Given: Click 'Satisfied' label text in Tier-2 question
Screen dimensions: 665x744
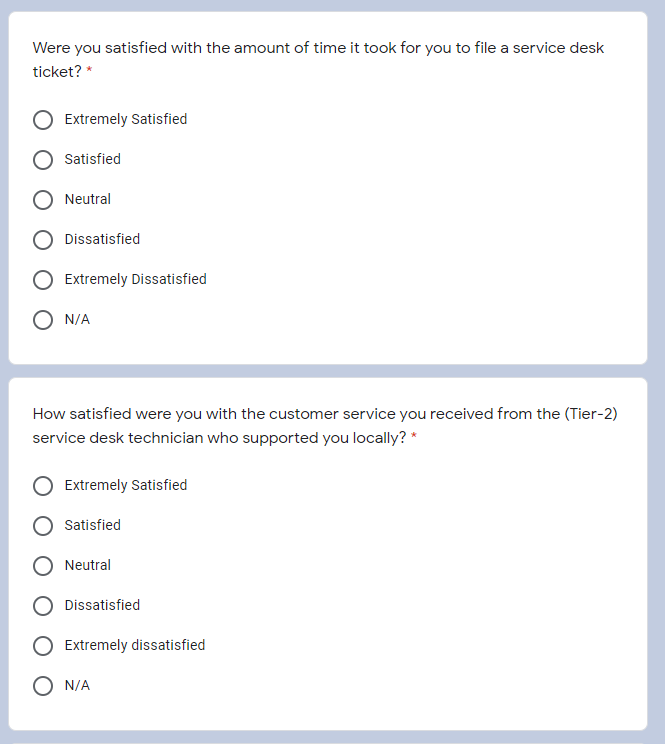Looking at the screenshot, I should tap(92, 525).
